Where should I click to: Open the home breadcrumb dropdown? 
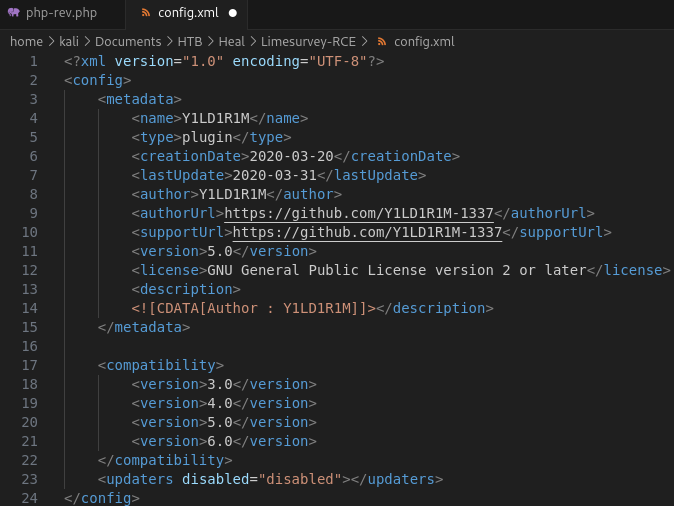26,41
